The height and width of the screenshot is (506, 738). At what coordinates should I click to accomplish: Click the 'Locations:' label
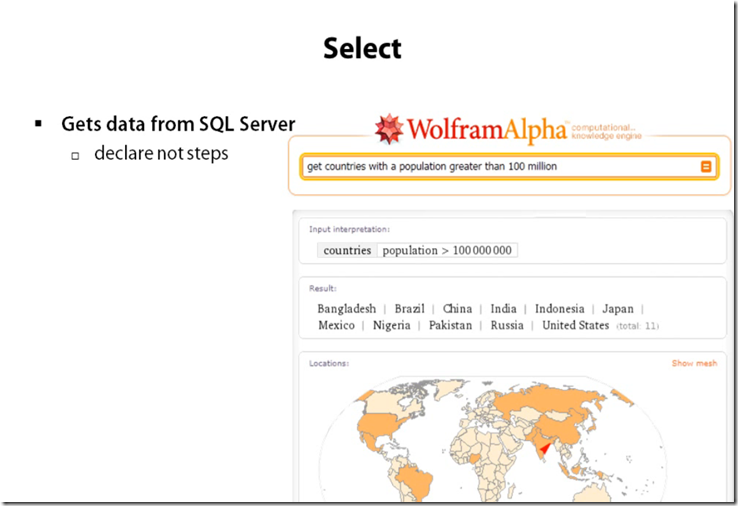click(329, 363)
